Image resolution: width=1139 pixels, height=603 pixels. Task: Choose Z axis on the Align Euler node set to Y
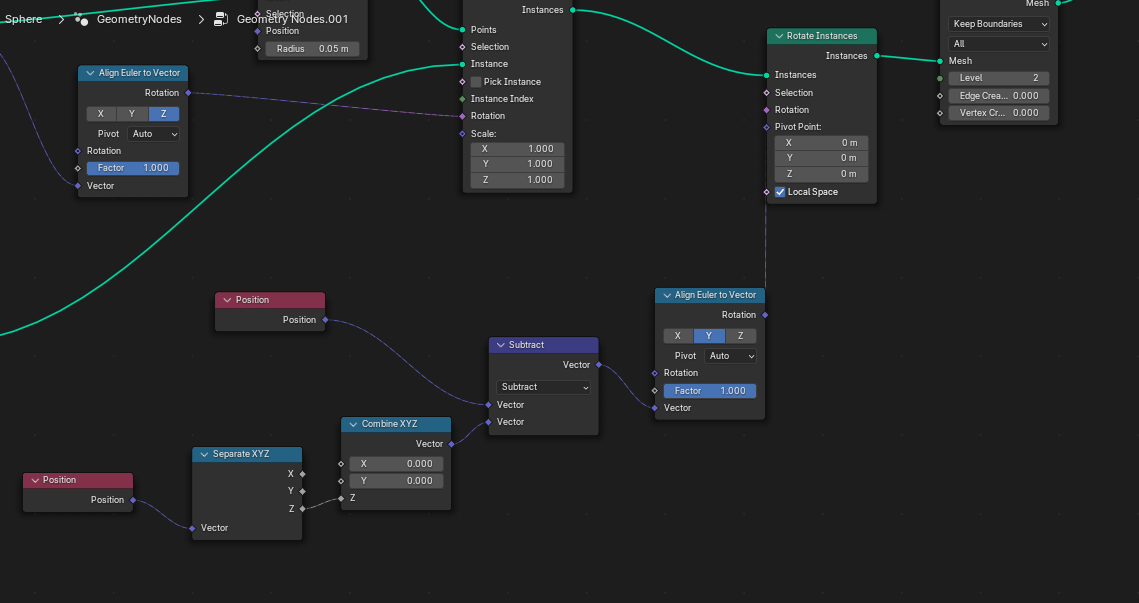(x=740, y=336)
